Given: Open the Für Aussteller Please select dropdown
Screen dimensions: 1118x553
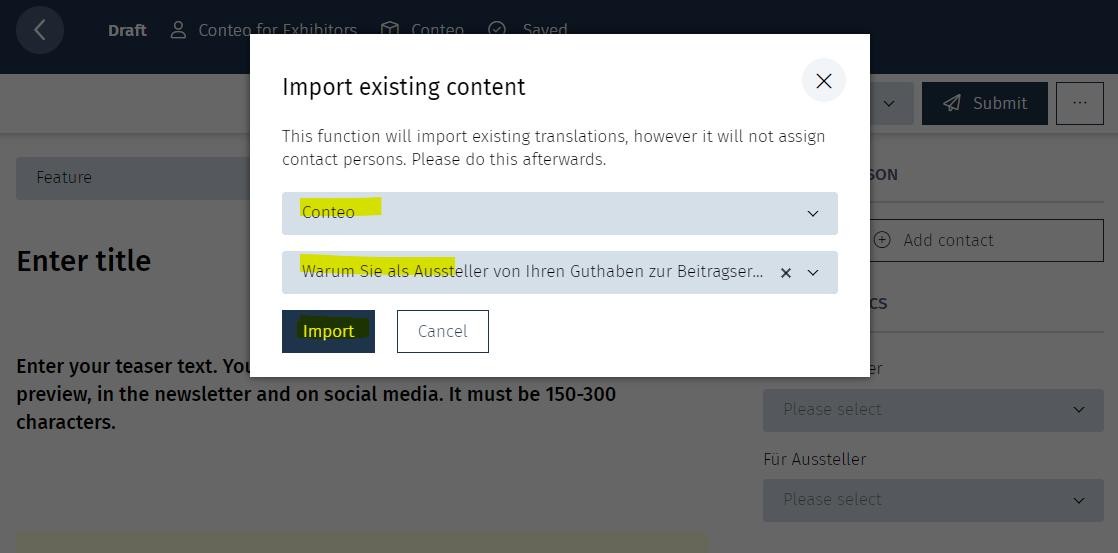Looking at the screenshot, I should (933, 500).
